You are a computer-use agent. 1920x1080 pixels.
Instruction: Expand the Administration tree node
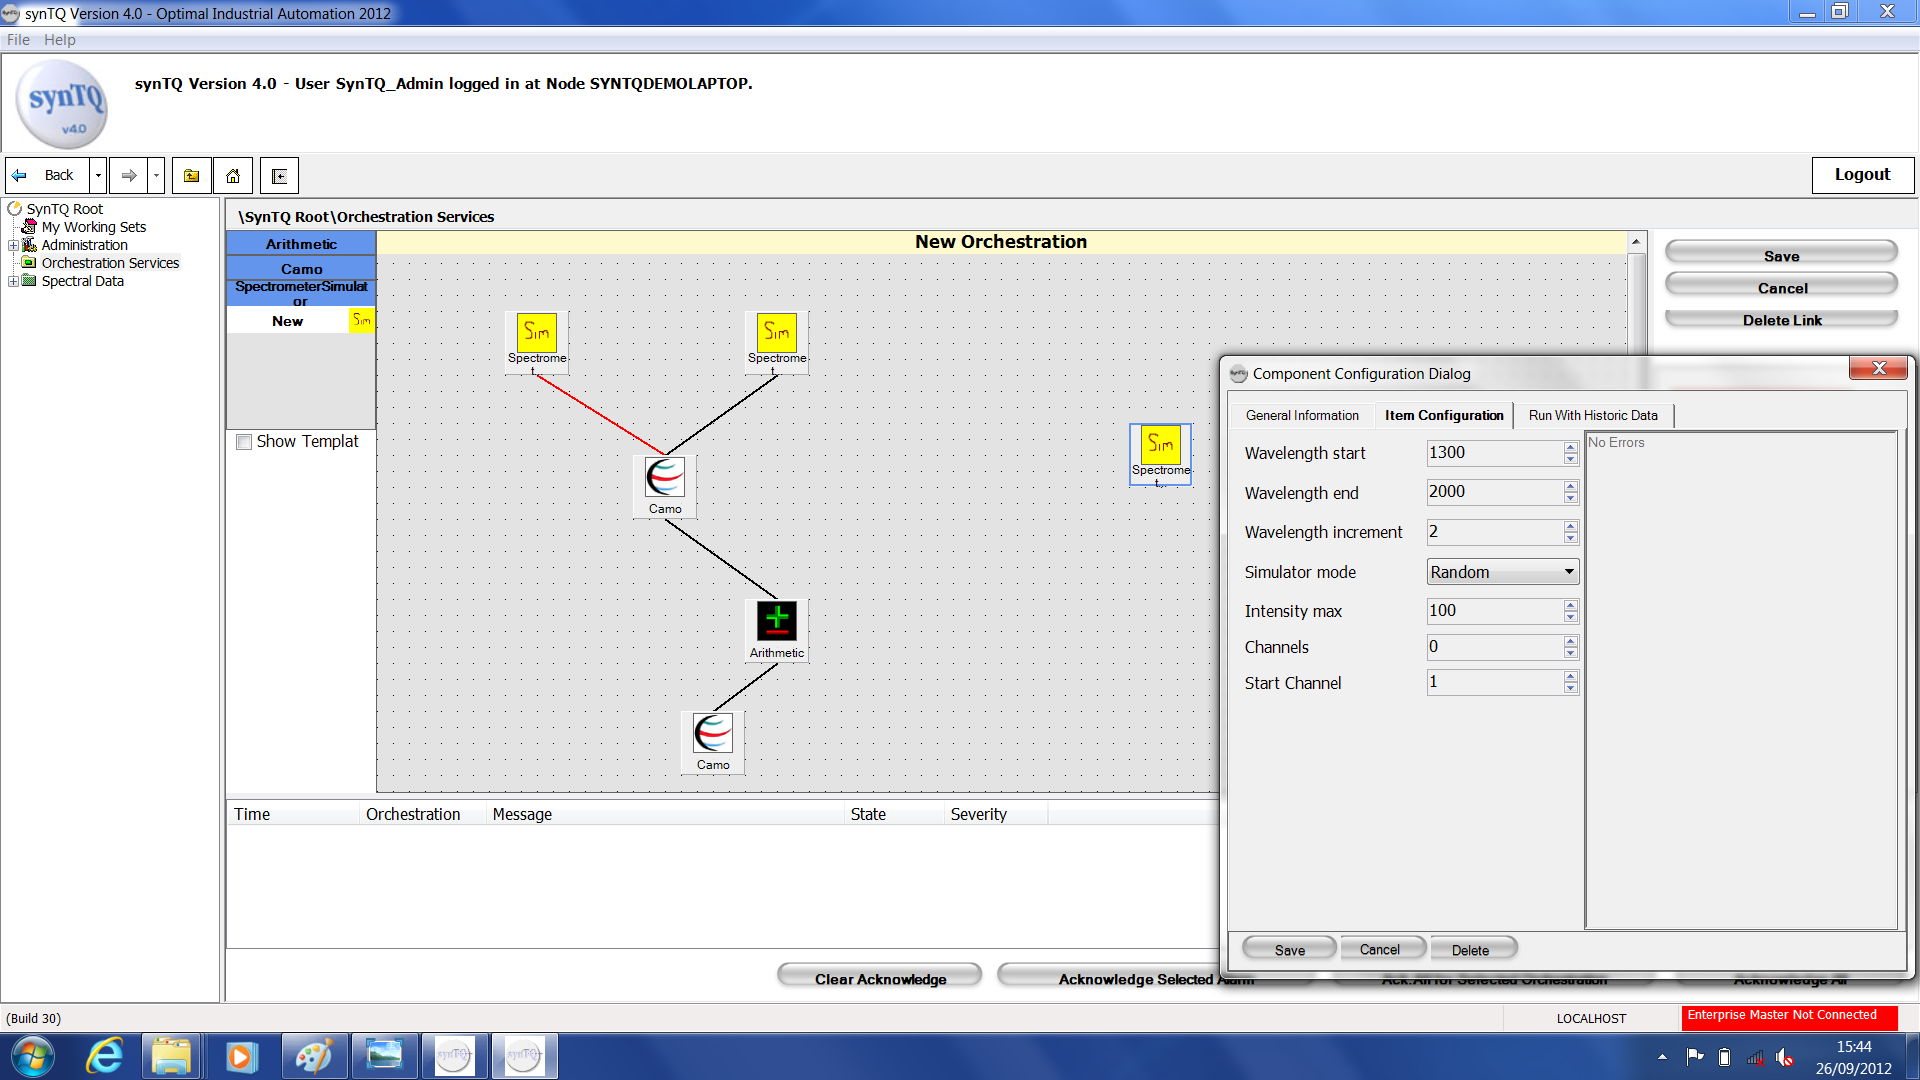pos(13,245)
